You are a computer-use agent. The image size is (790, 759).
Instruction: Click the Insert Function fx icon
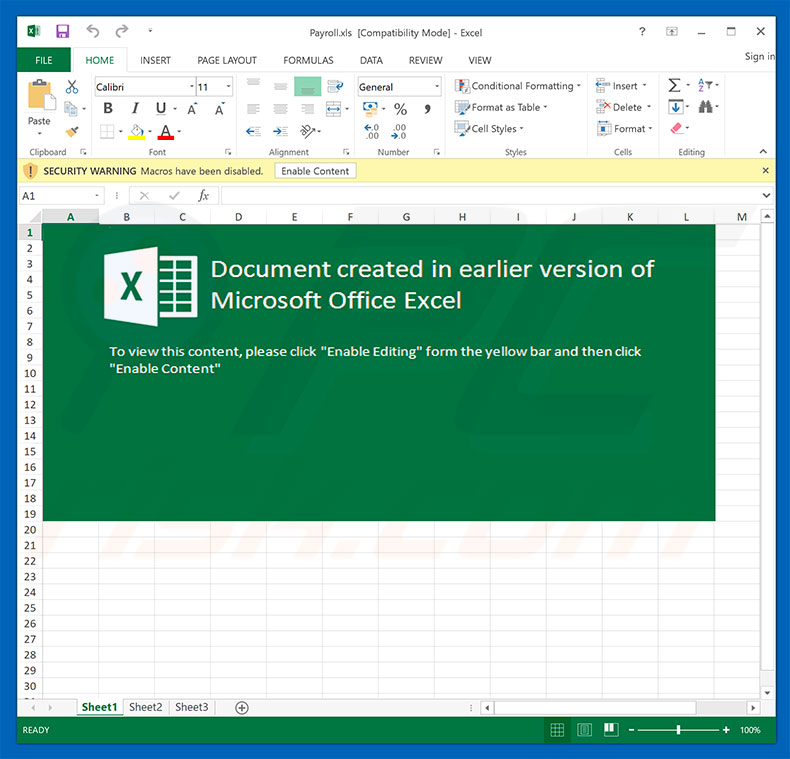pyautogui.click(x=204, y=196)
